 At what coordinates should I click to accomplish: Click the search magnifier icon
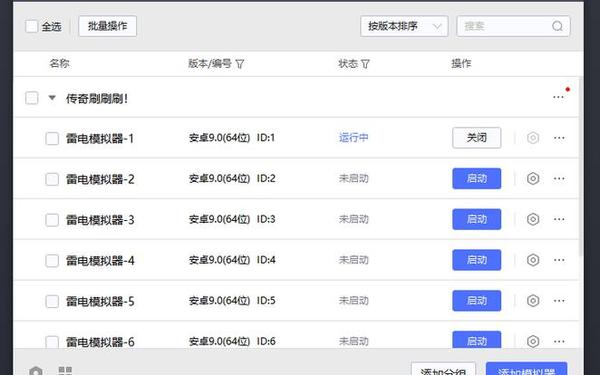click(557, 26)
